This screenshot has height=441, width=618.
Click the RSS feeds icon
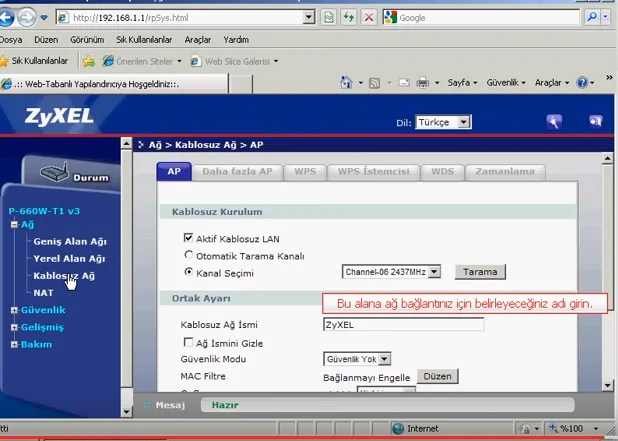(x=374, y=83)
